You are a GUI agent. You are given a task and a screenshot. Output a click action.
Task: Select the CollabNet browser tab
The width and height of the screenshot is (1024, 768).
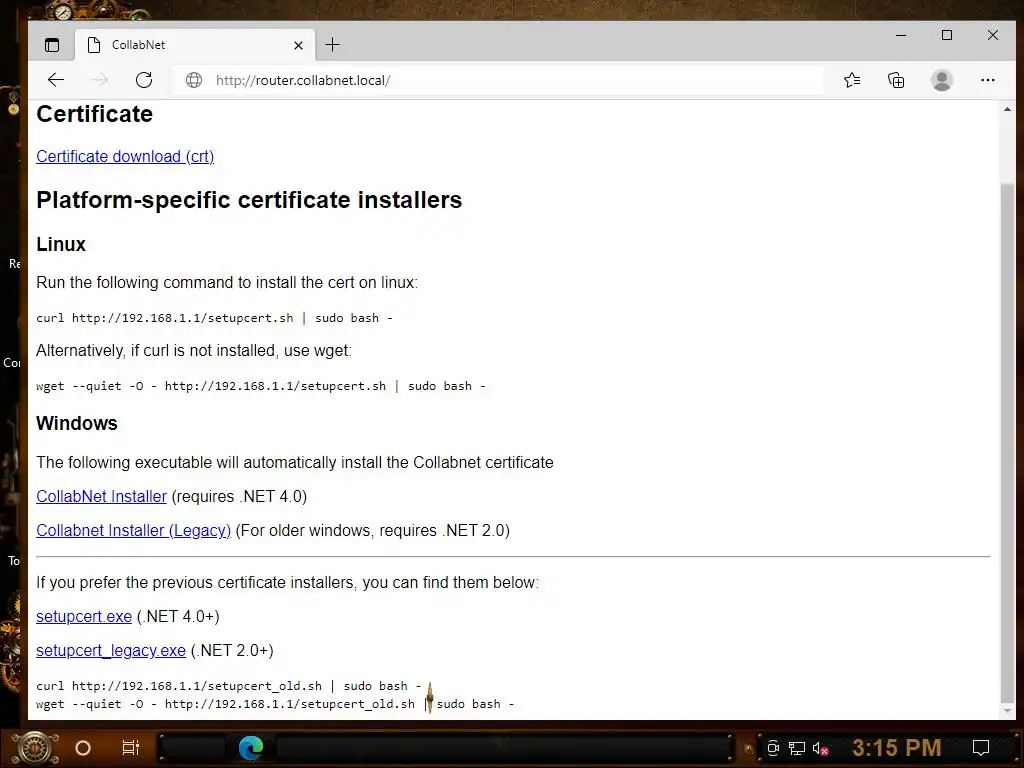click(x=195, y=45)
